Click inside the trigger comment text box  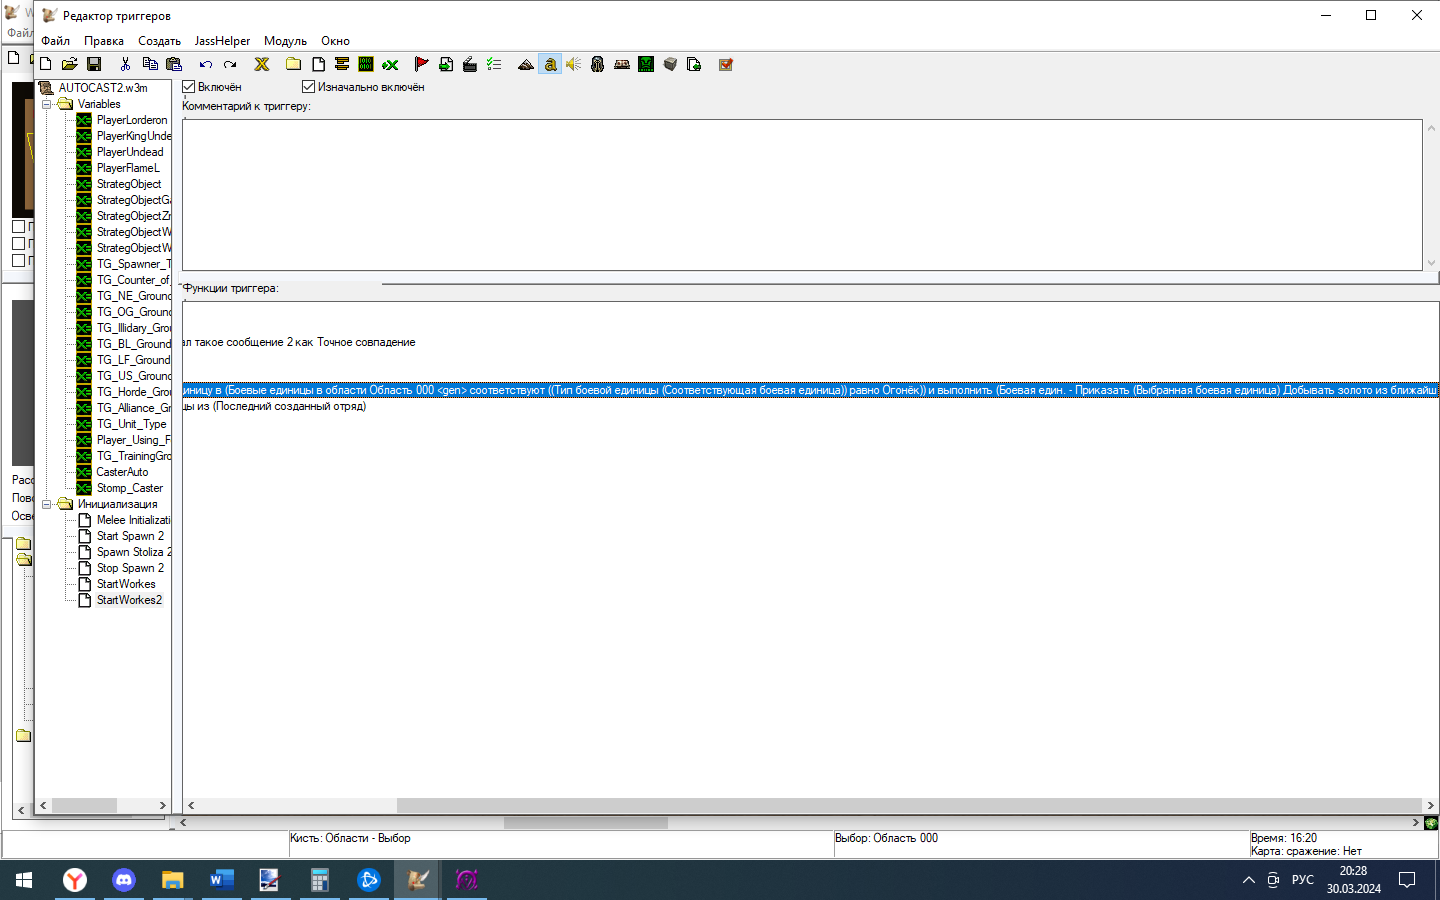[x=802, y=195]
